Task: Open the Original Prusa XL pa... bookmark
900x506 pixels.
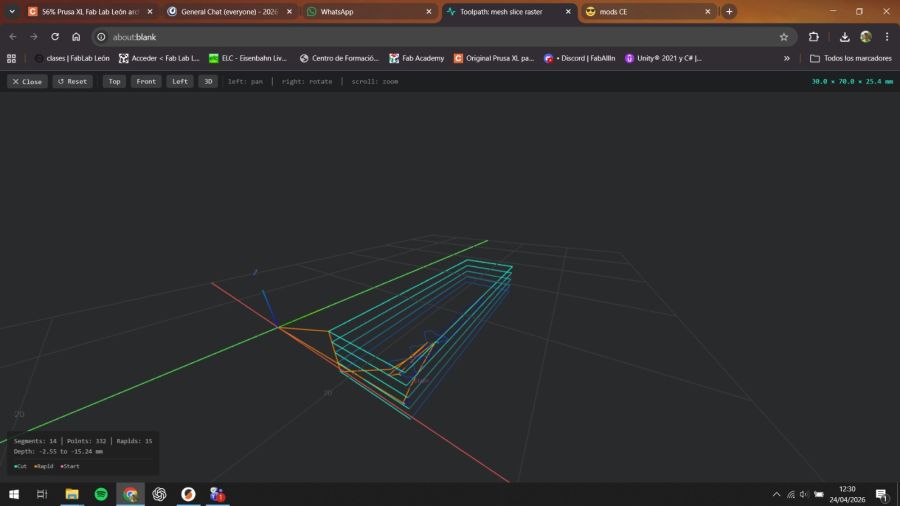Action: [x=494, y=58]
